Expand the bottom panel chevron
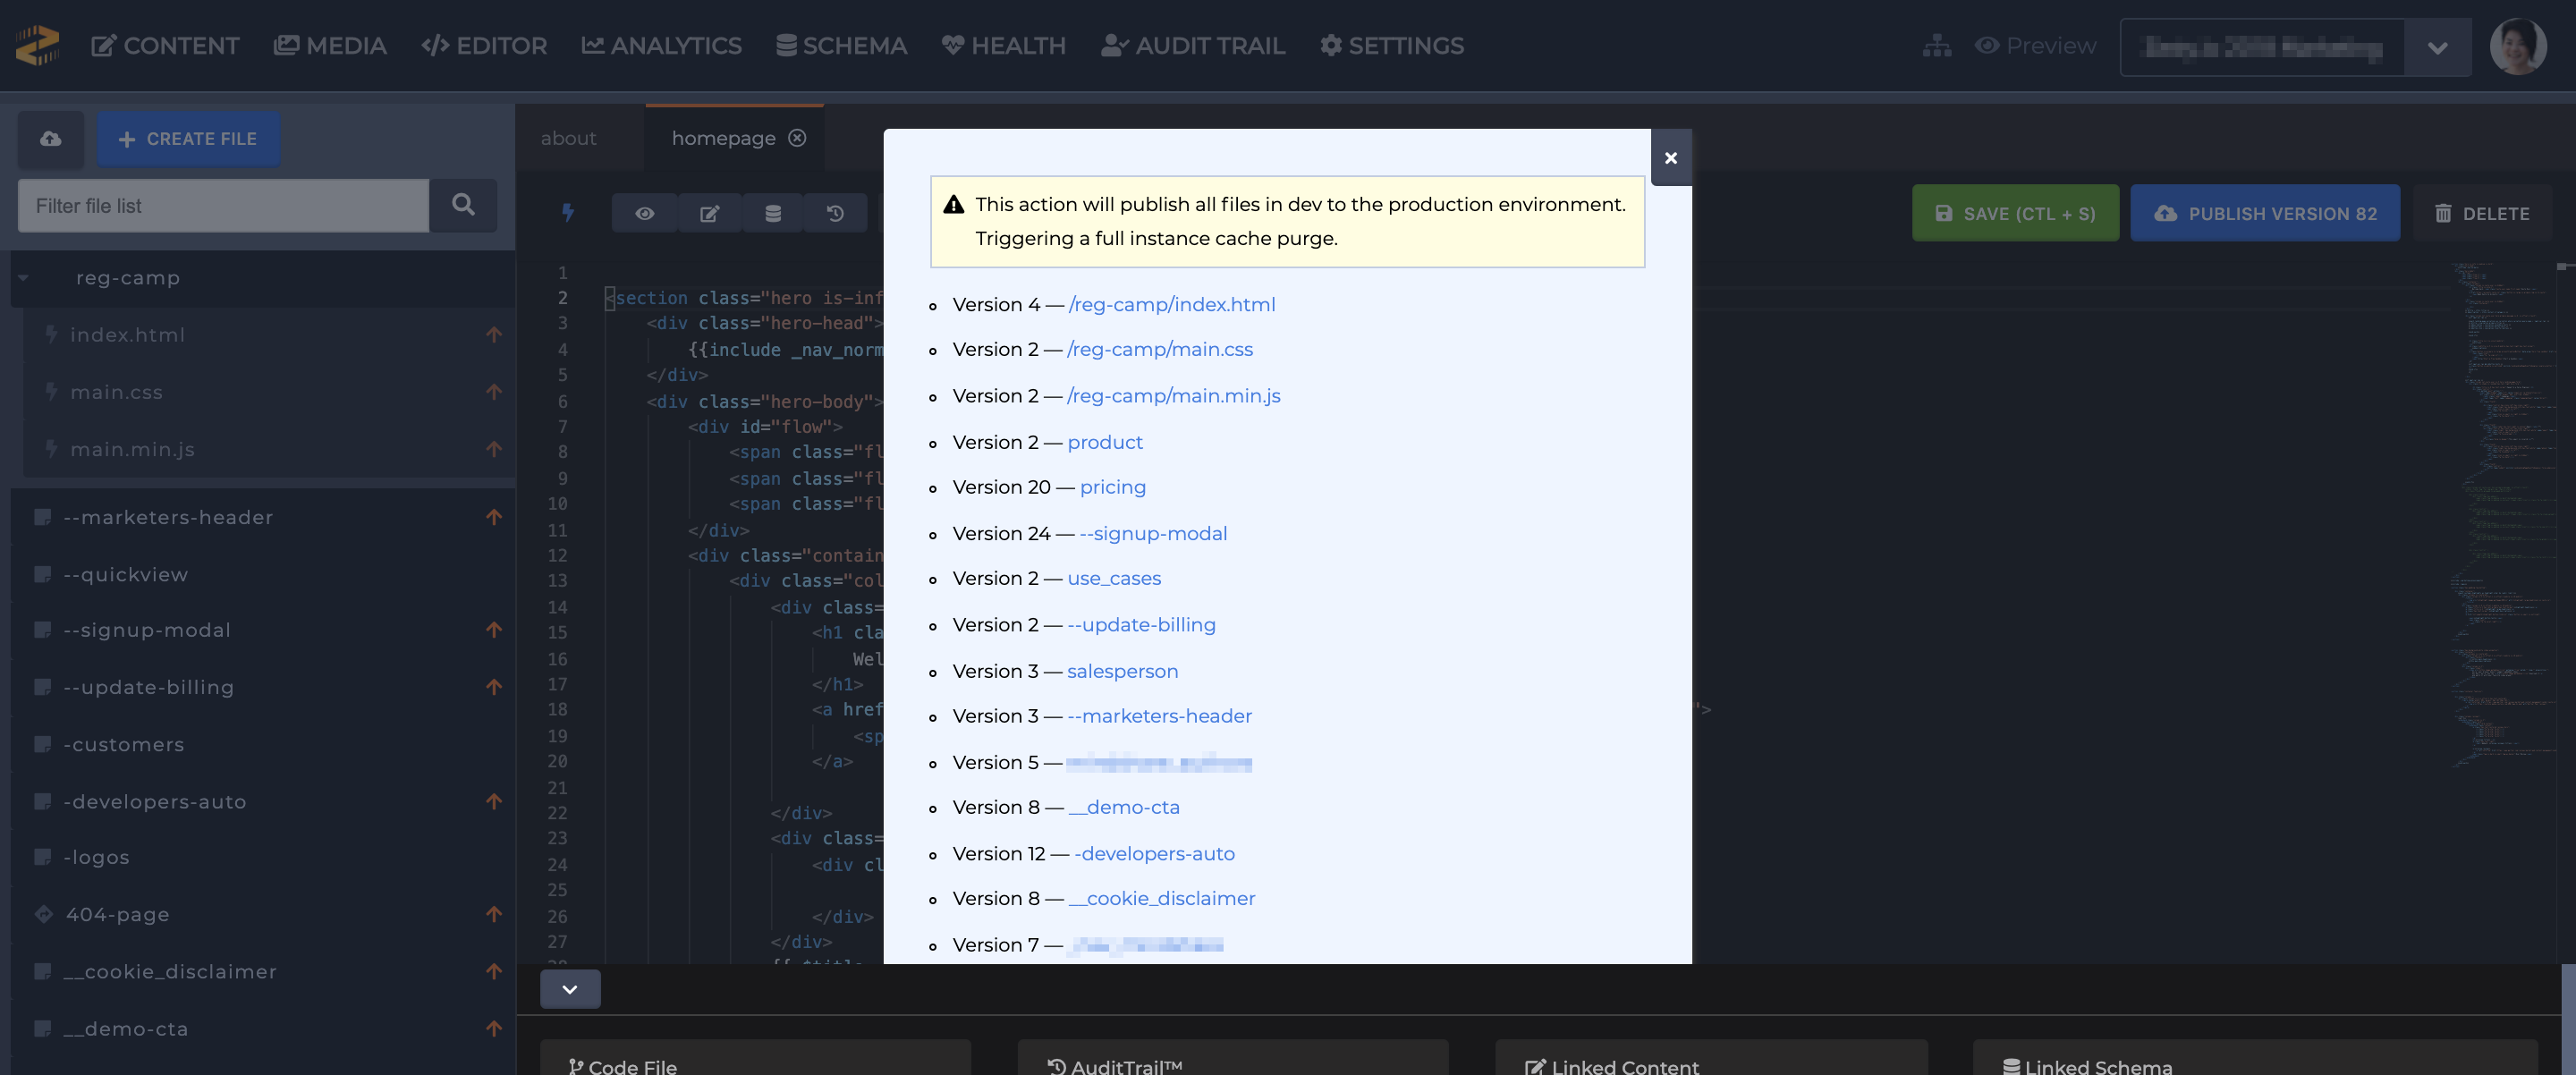The height and width of the screenshot is (1075, 2576). (x=569, y=989)
